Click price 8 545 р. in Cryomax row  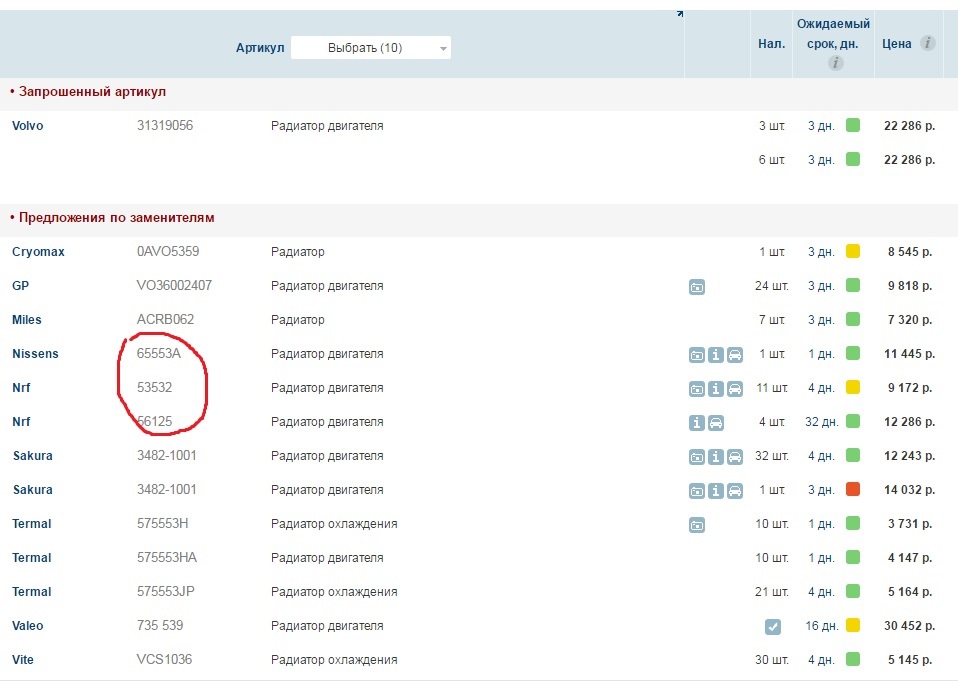pyautogui.click(x=910, y=252)
